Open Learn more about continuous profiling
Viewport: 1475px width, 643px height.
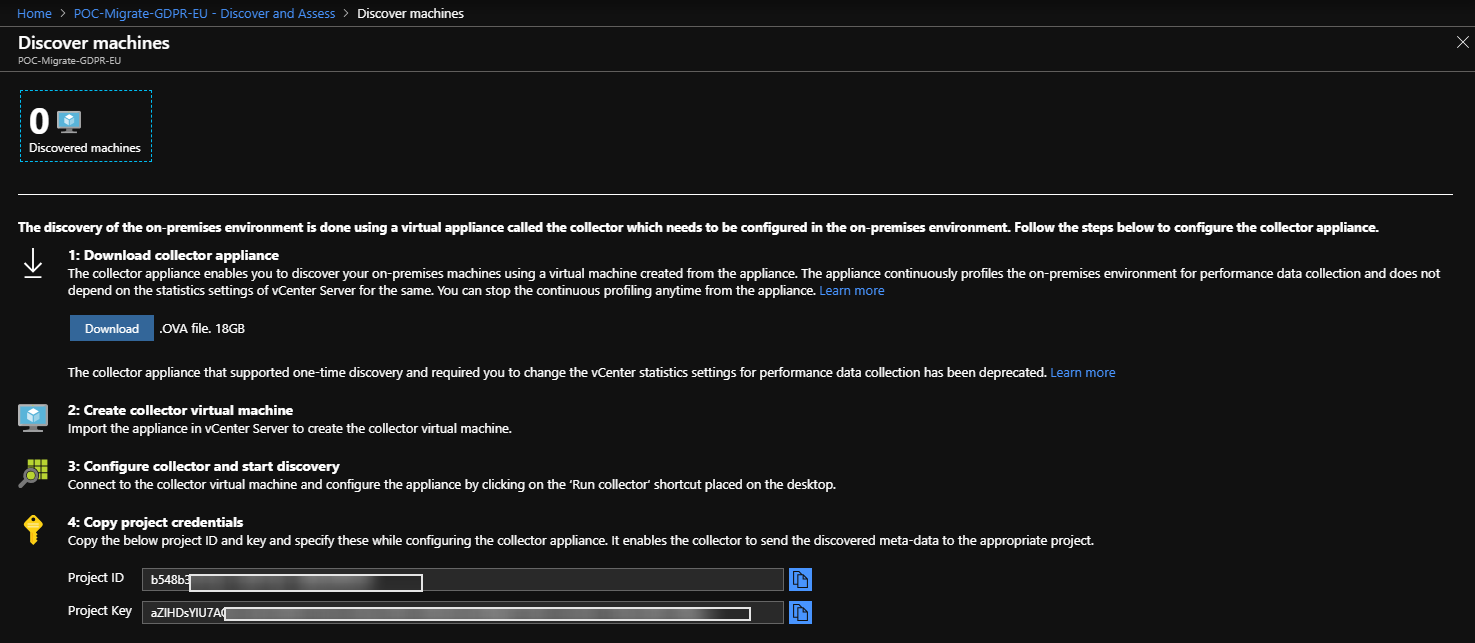[x=851, y=290]
